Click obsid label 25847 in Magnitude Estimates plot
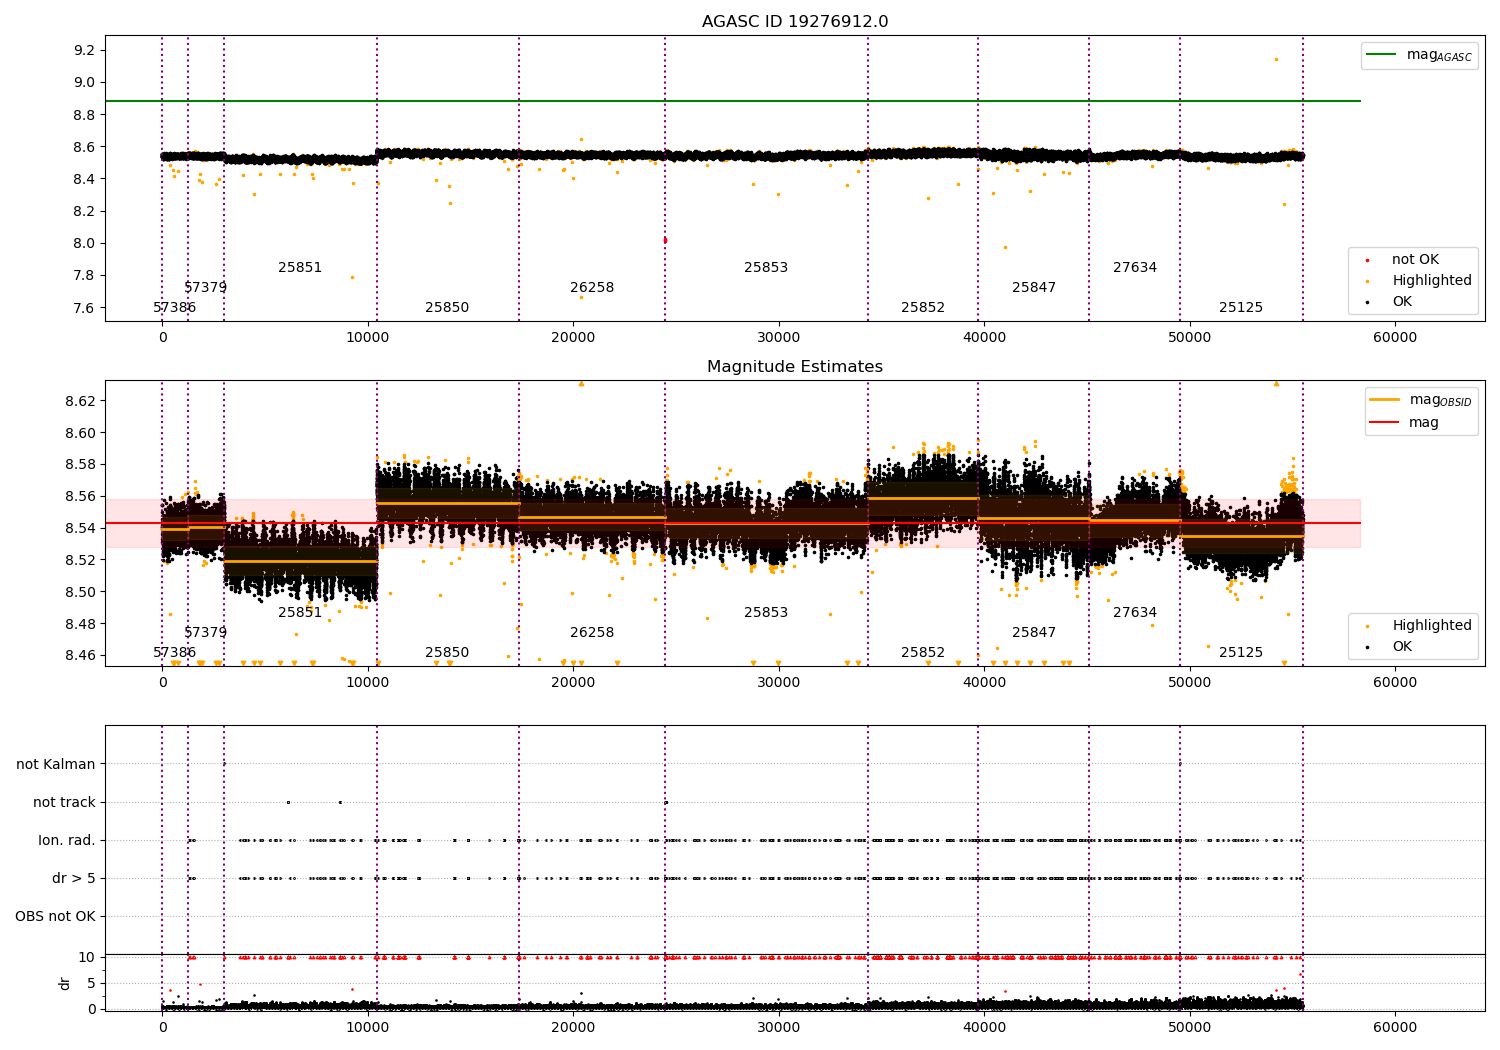1500x1050 pixels. tap(1034, 633)
